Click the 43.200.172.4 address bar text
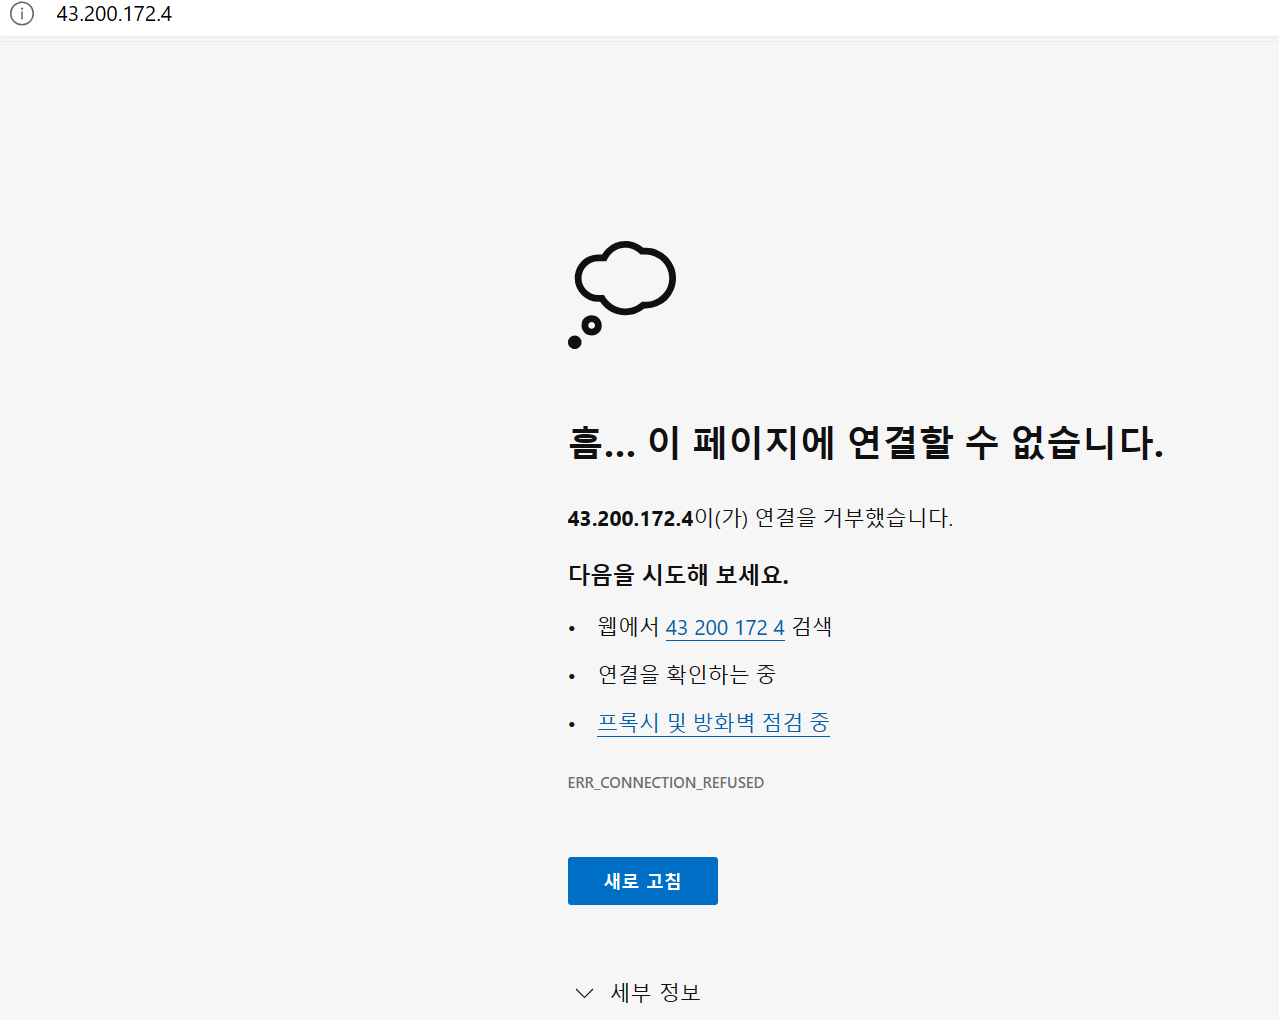Image resolution: width=1279 pixels, height=1020 pixels. (114, 14)
